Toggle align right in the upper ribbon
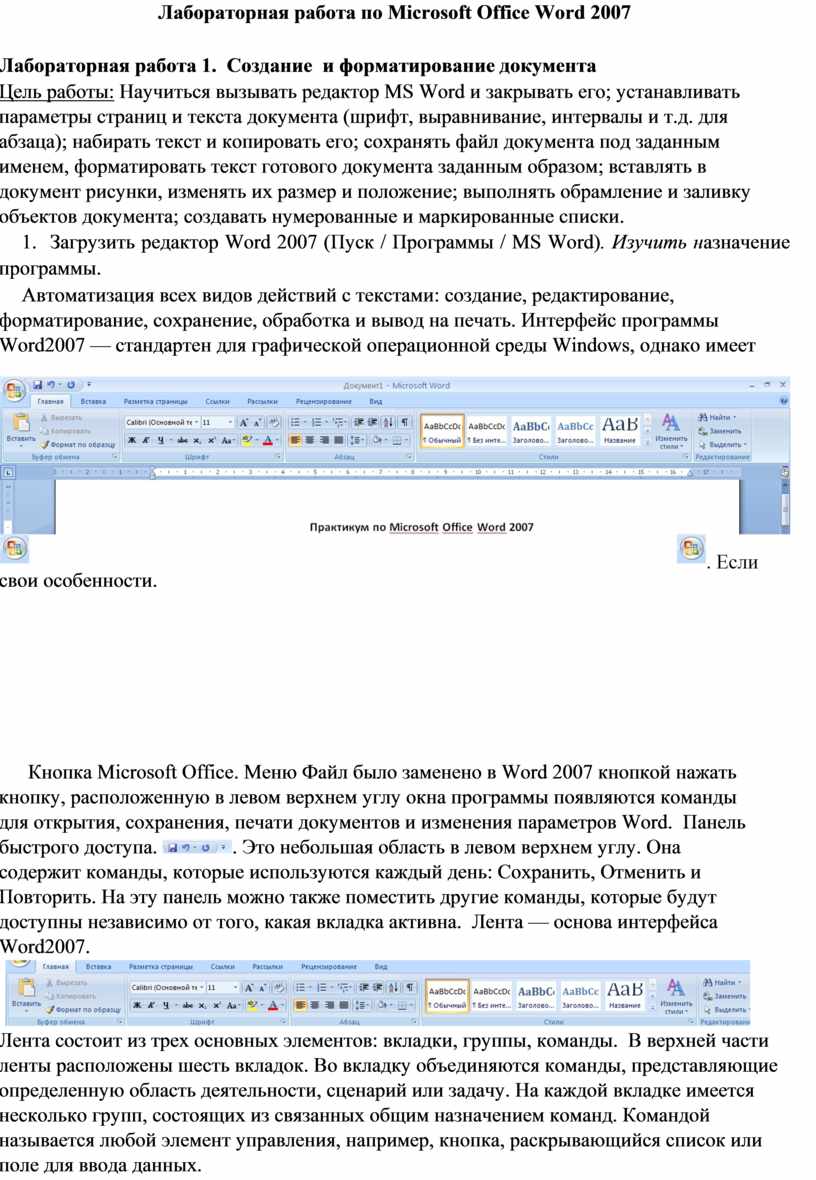This screenshot has height=1180, width=816. click(324, 440)
